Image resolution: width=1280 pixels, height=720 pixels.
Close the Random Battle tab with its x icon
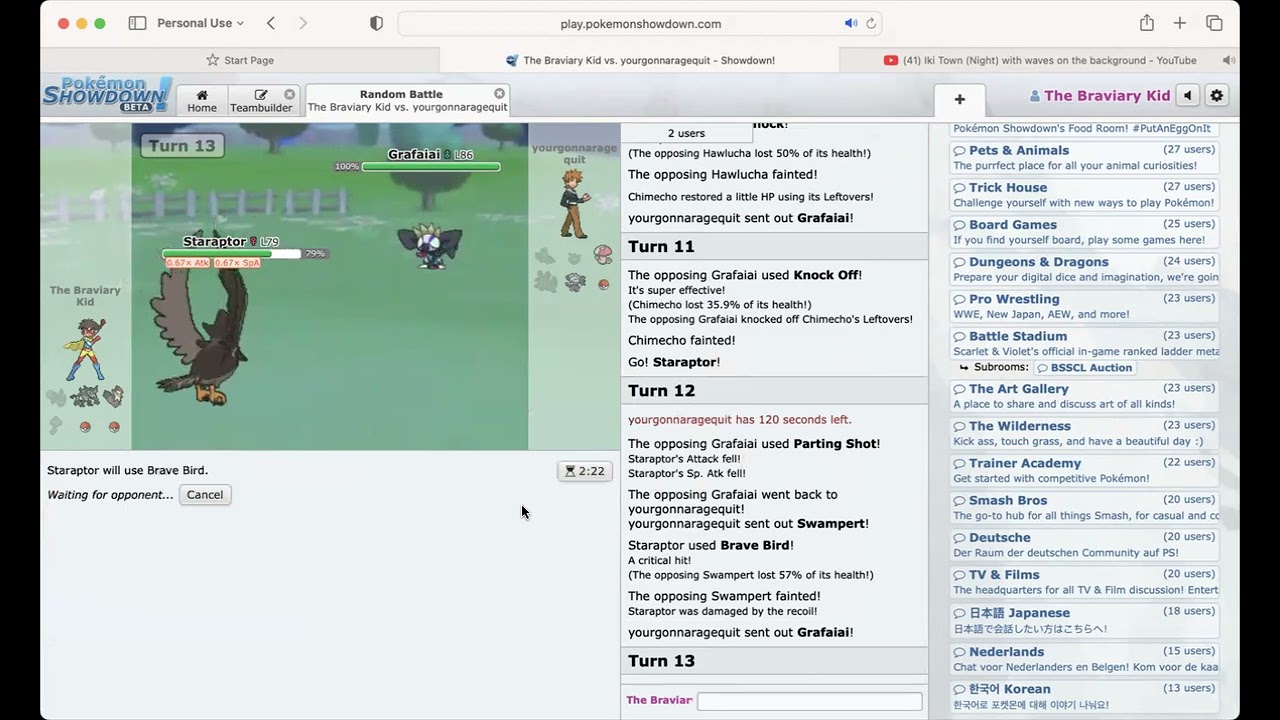(499, 94)
